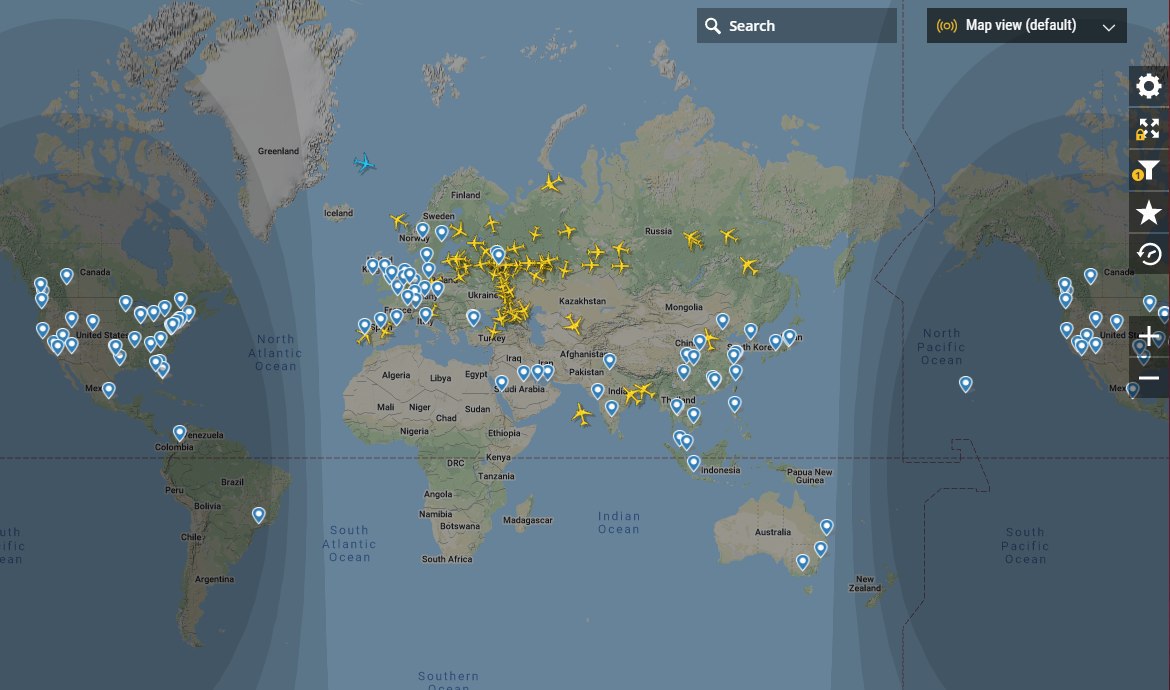Open the northernmost airport pin in Australia
The width and height of the screenshot is (1170, 690).
pos(826,527)
